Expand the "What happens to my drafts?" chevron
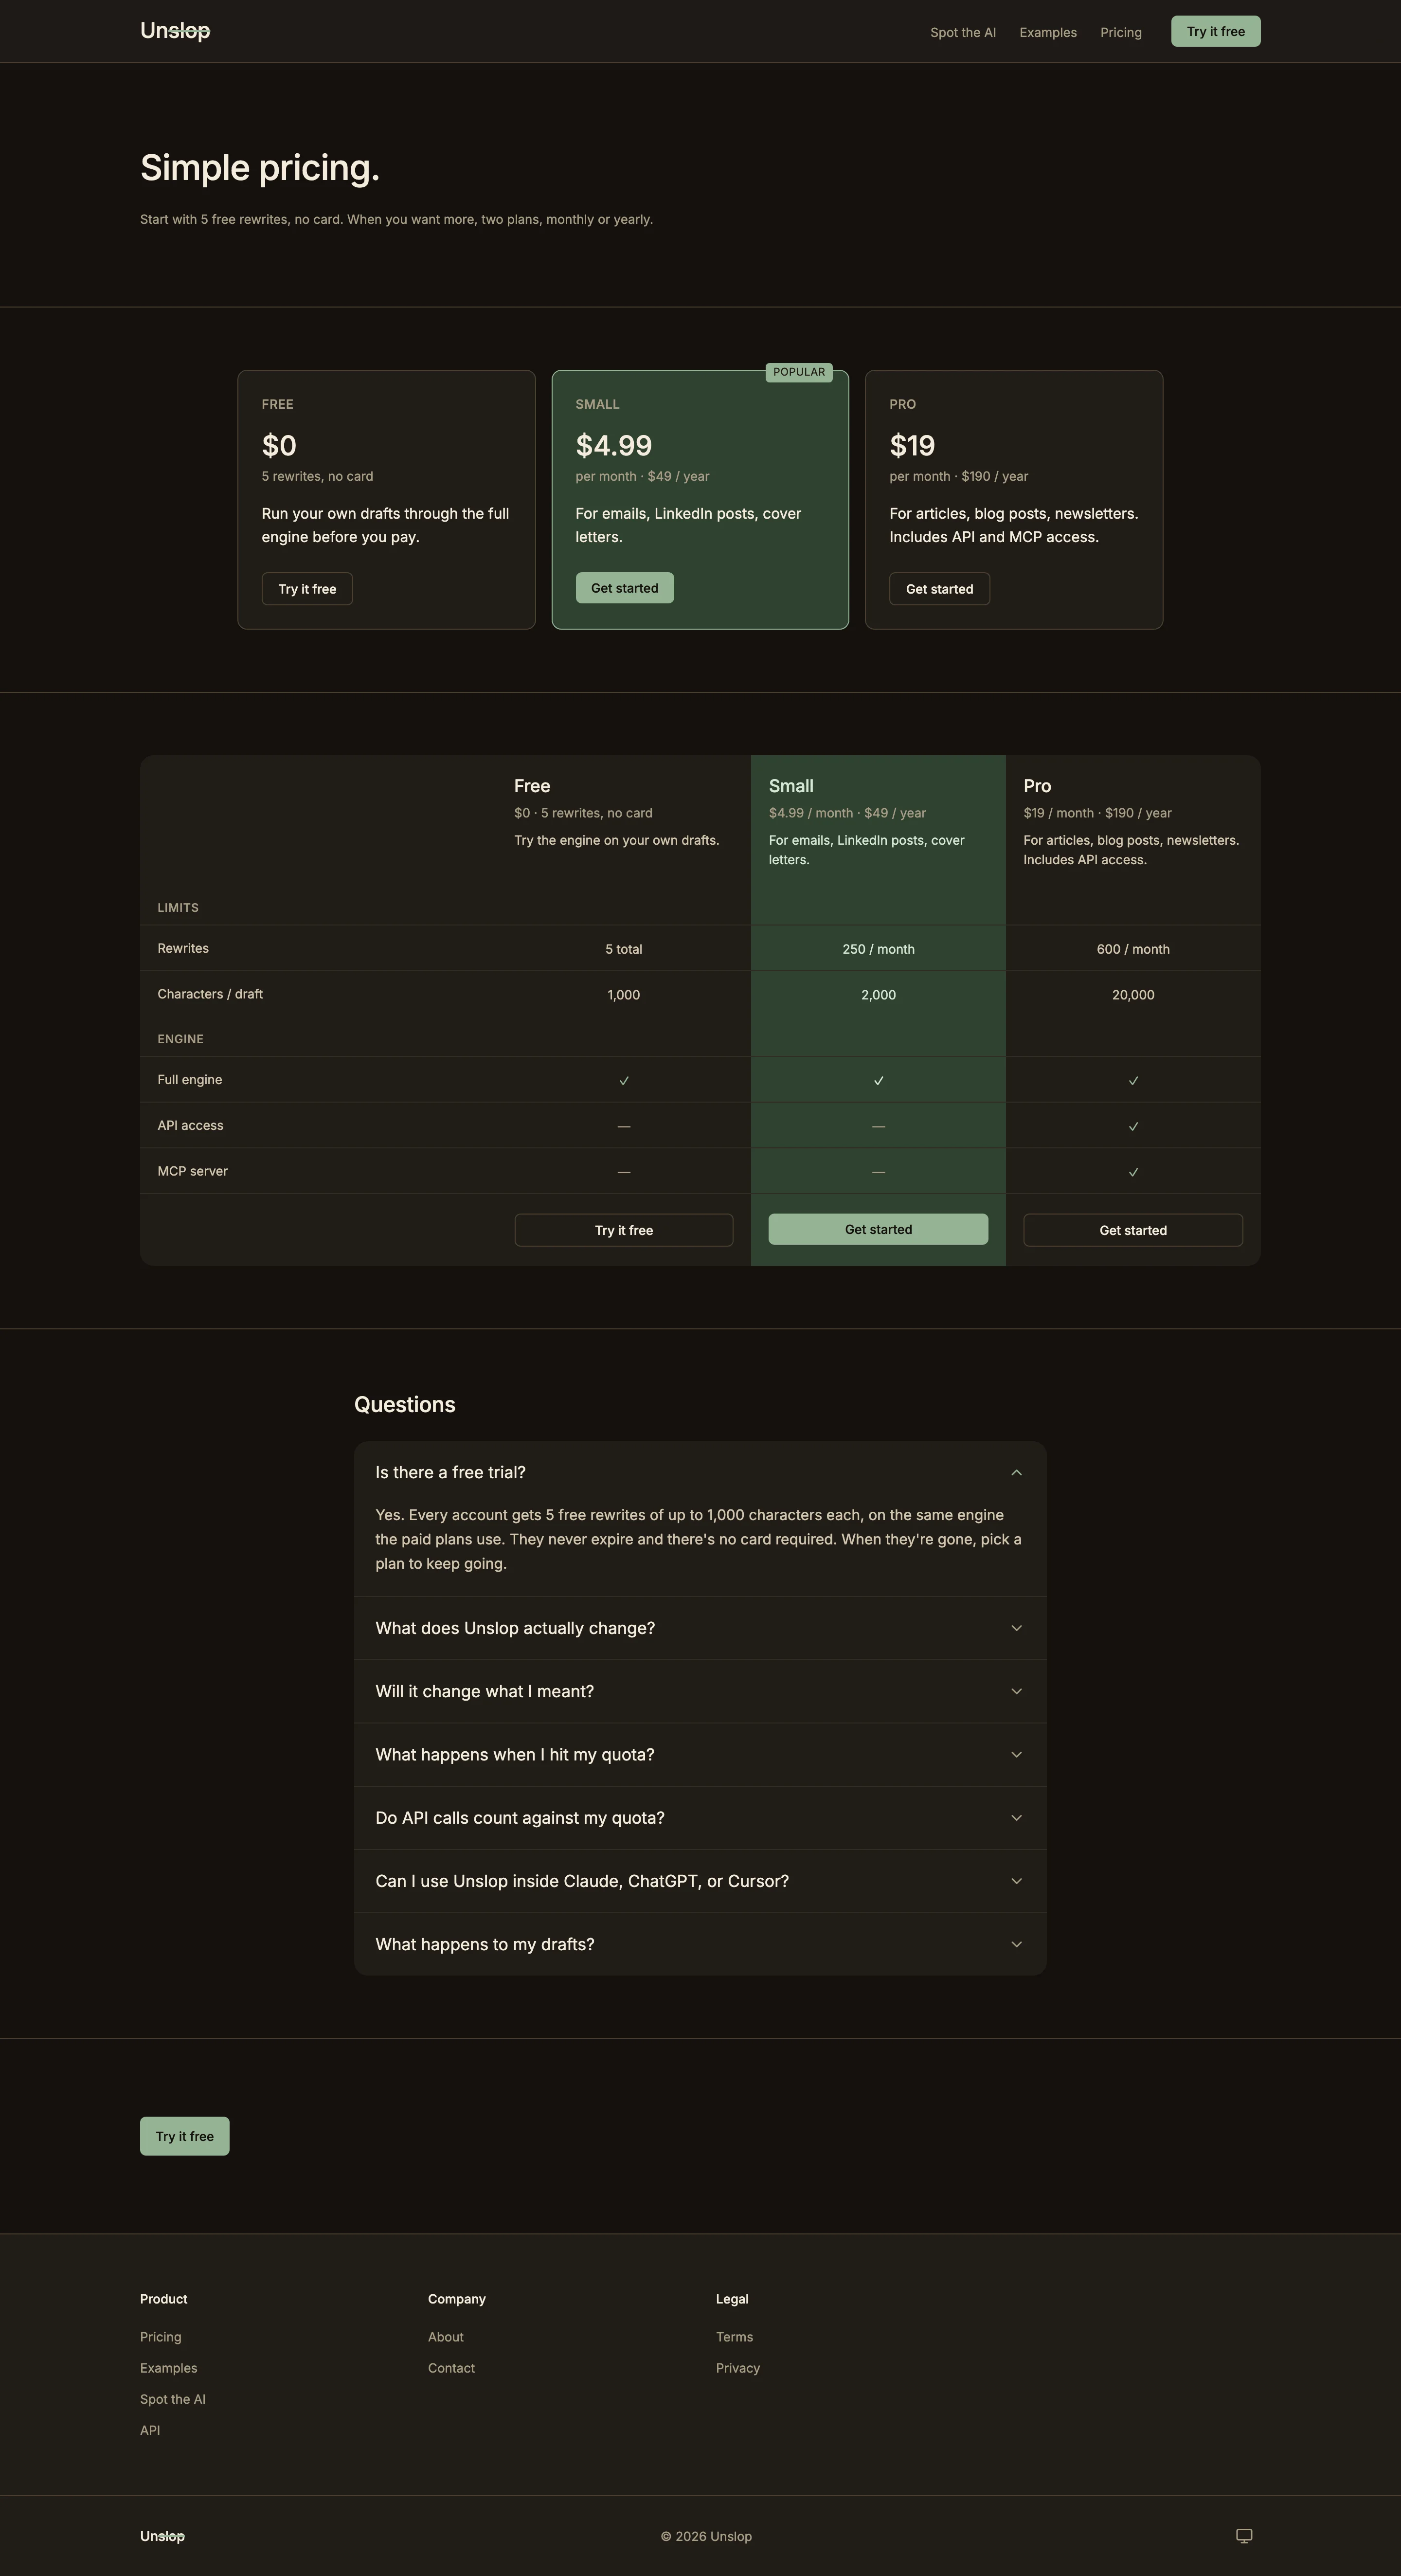The height and width of the screenshot is (2576, 1401). (x=1016, y=1944)
